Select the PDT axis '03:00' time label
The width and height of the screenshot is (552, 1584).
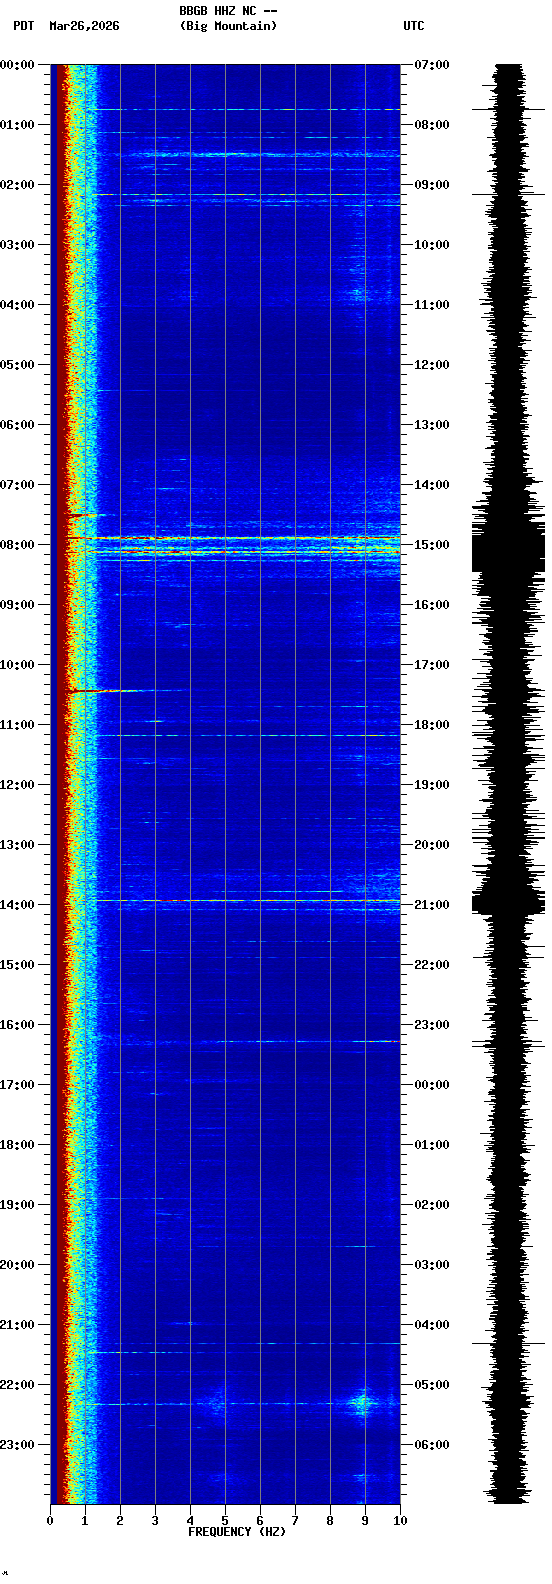click(x=17, y=245)
